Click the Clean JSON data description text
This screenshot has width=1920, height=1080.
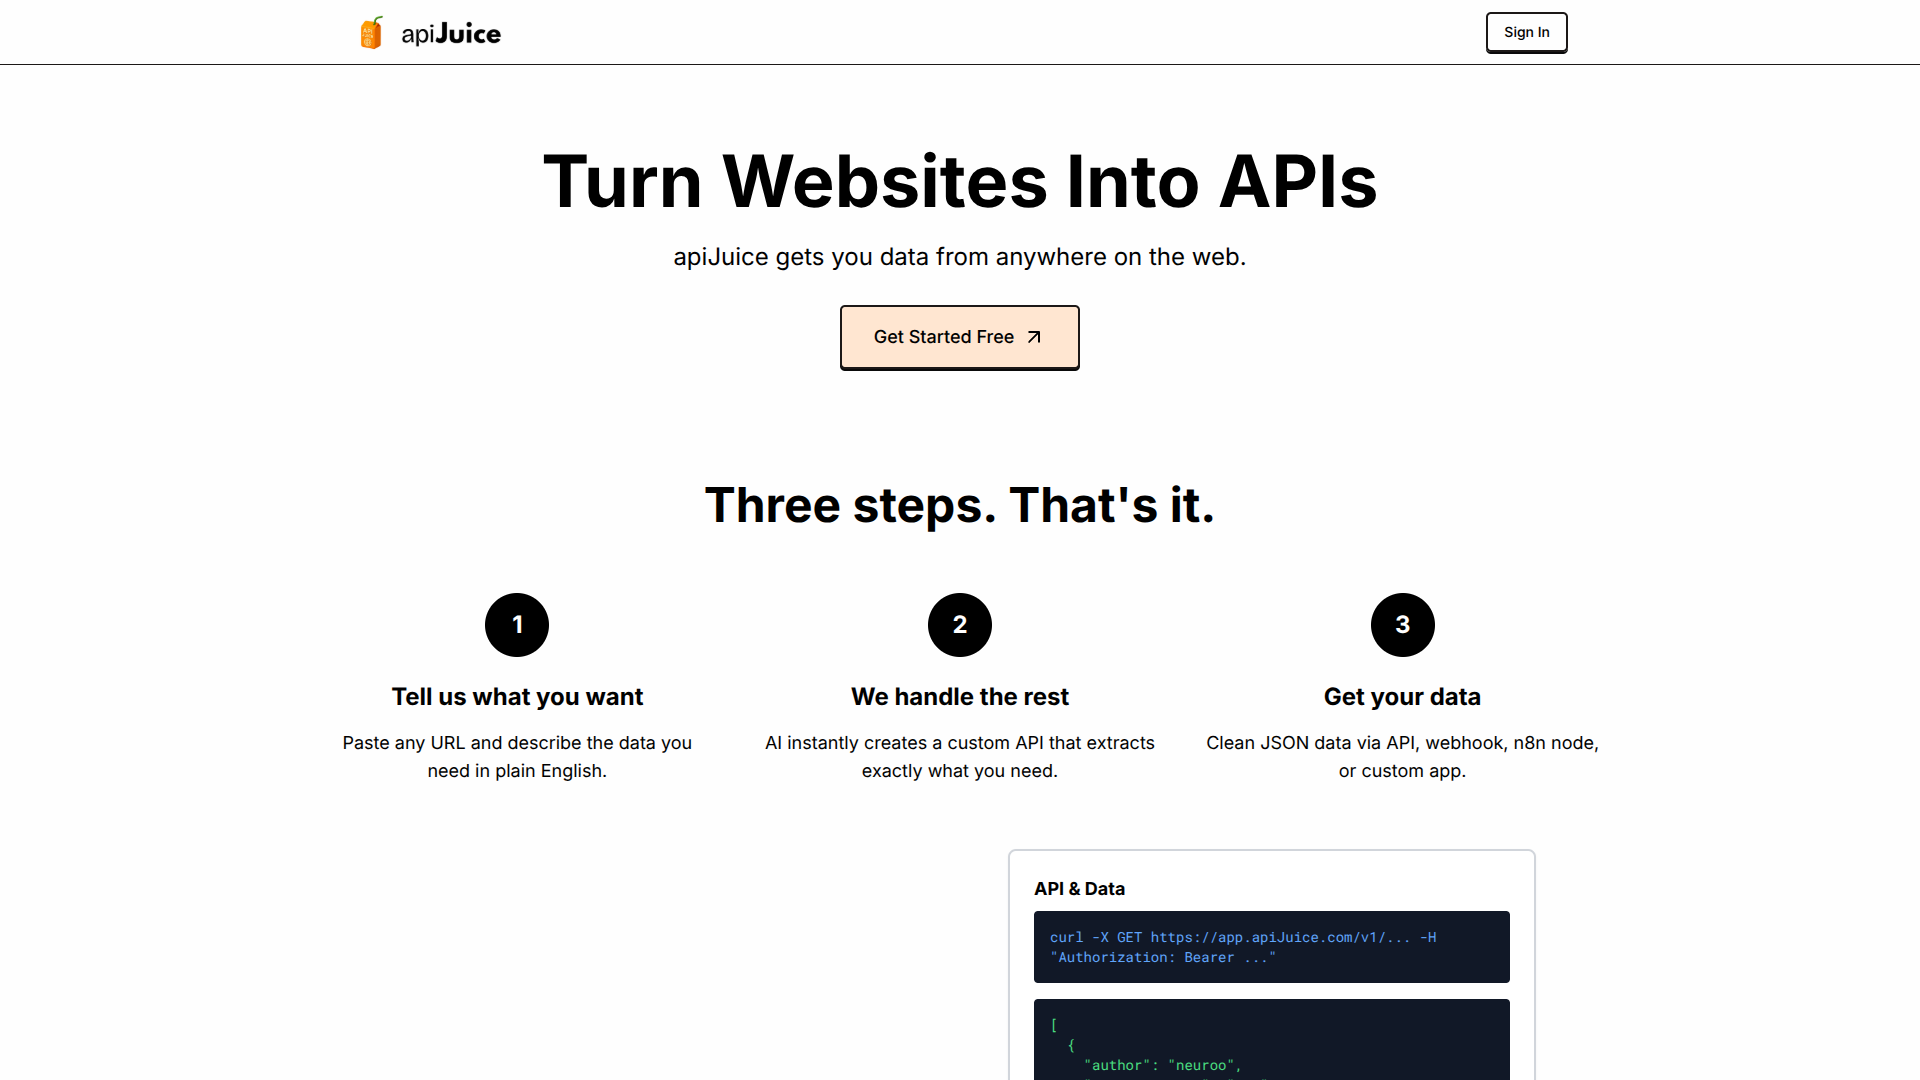1402,757
